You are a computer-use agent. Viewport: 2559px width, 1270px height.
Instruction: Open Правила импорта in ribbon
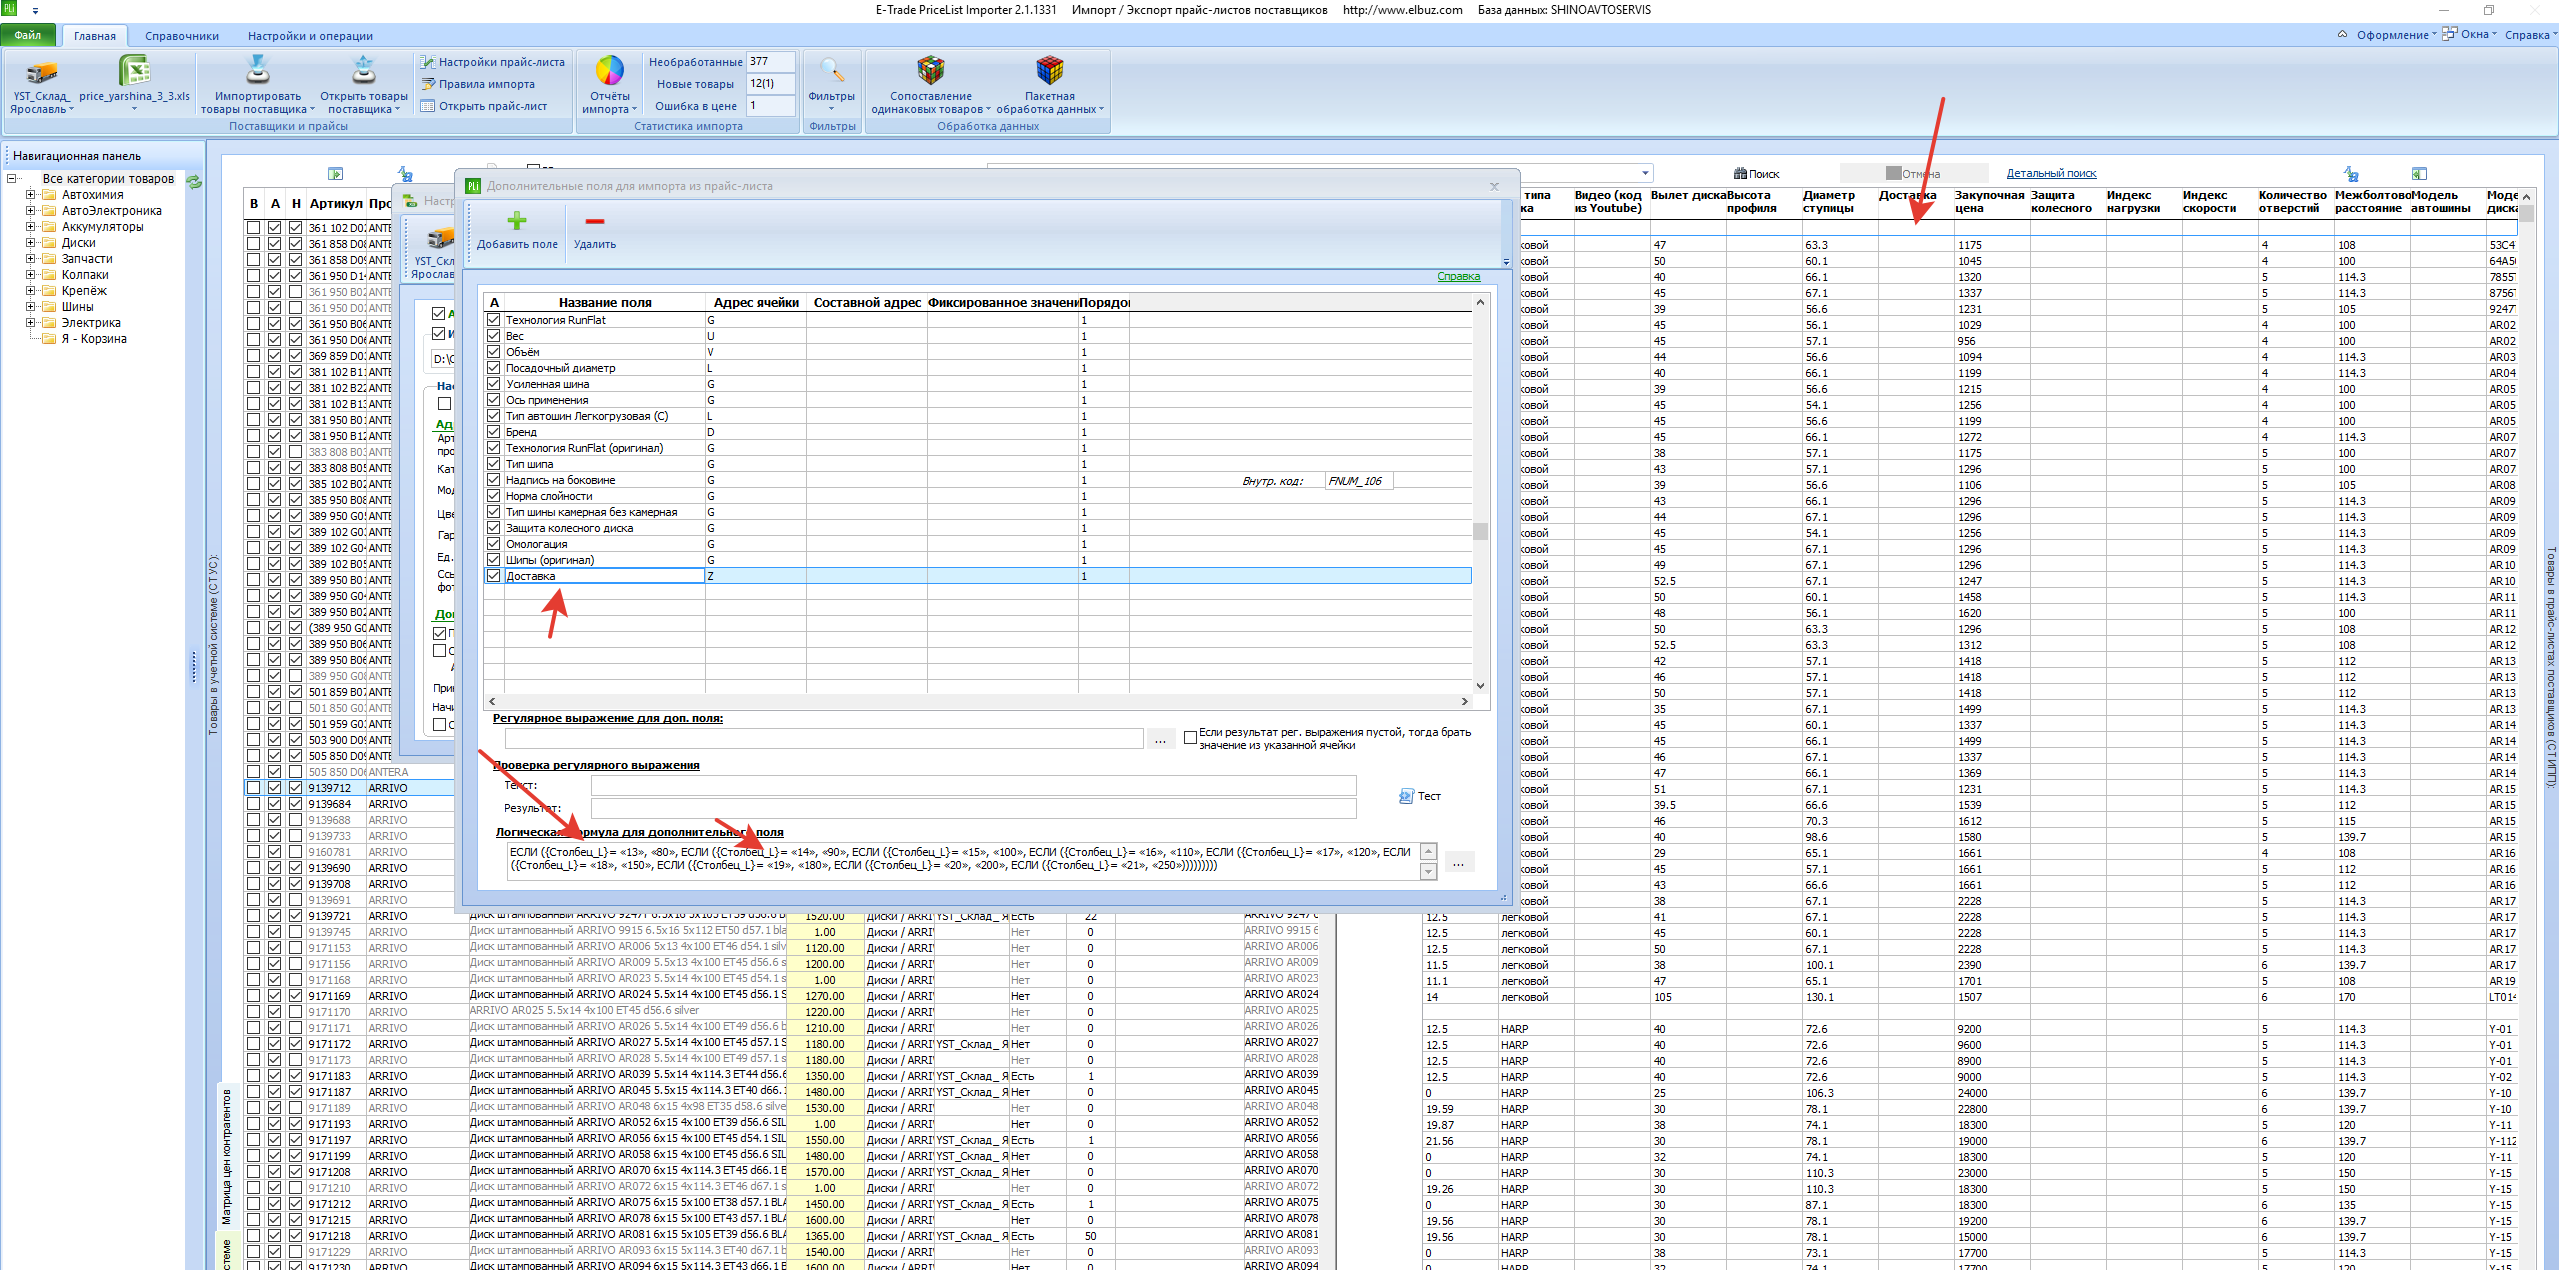(478, 84)
